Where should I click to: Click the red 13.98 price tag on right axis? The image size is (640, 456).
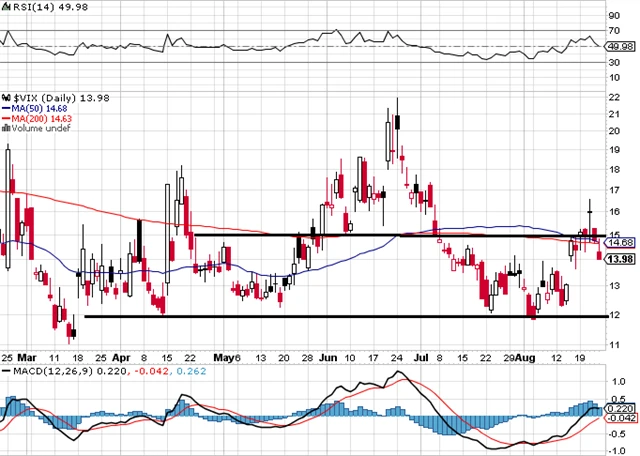(x=621, y=260)
